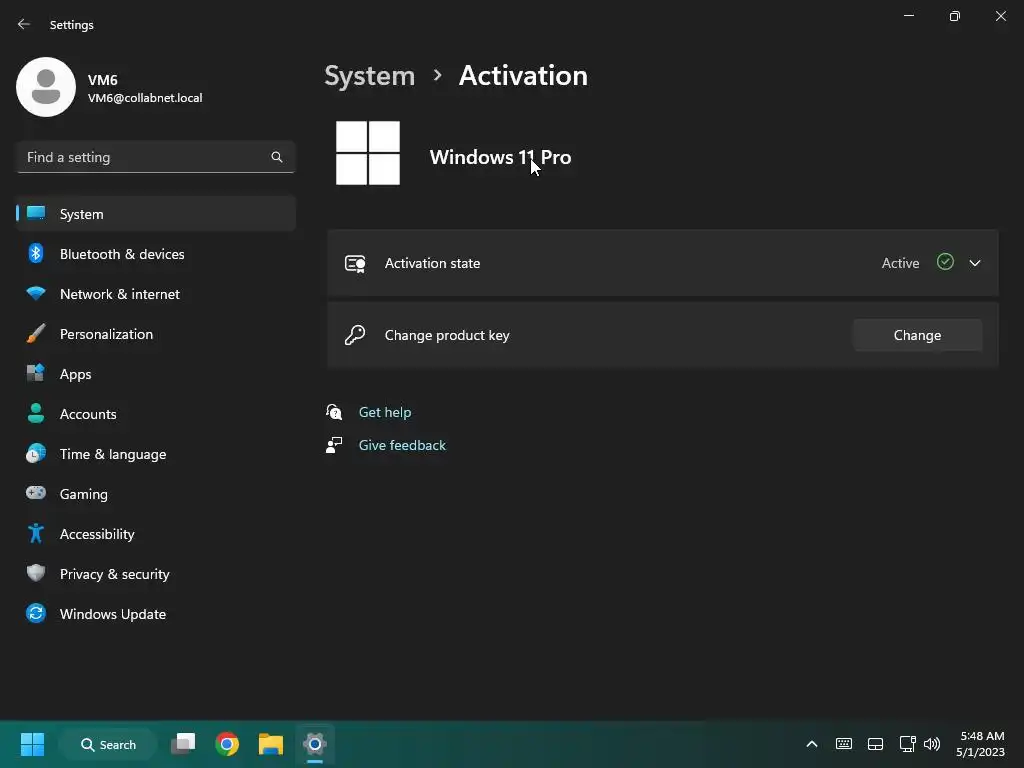The image size is (1024, 768).
Task: Click the Settings window title text
Action: pos(72,25)
